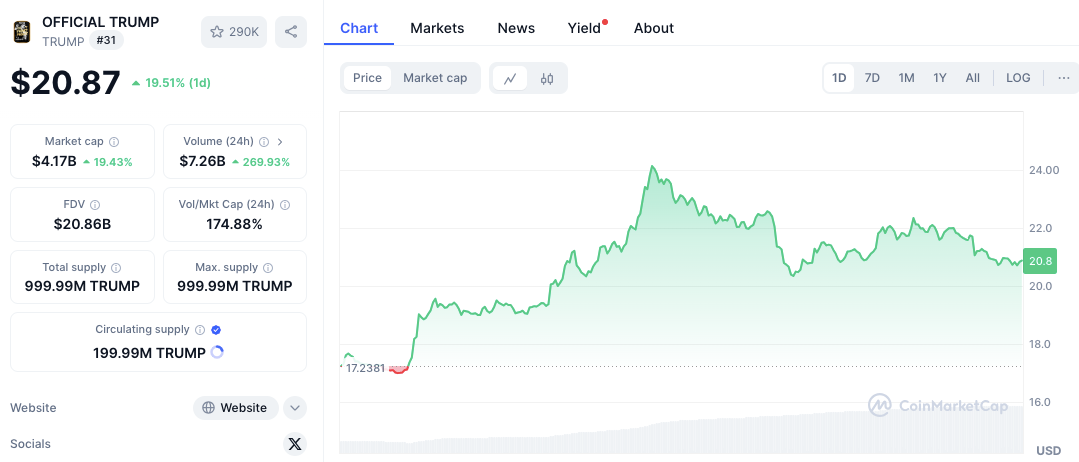The width and height of the screenshot is (1079, 462).
Task: Expand Volume (24h) details arrow
Action: [x=280, y=142]
